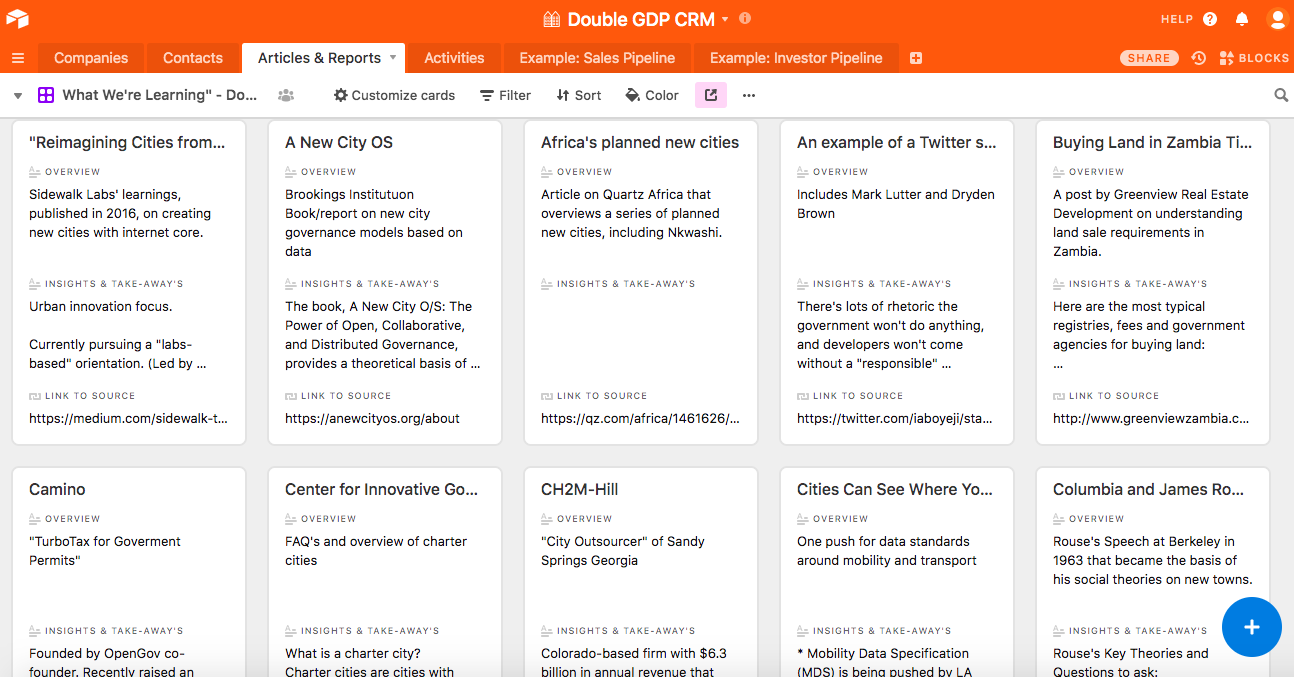Toggle the views sidebar expander arrow
Image resolution: width=1294 pixels, height=677 pixels.
pyautogui.click(x=18, y=96)
